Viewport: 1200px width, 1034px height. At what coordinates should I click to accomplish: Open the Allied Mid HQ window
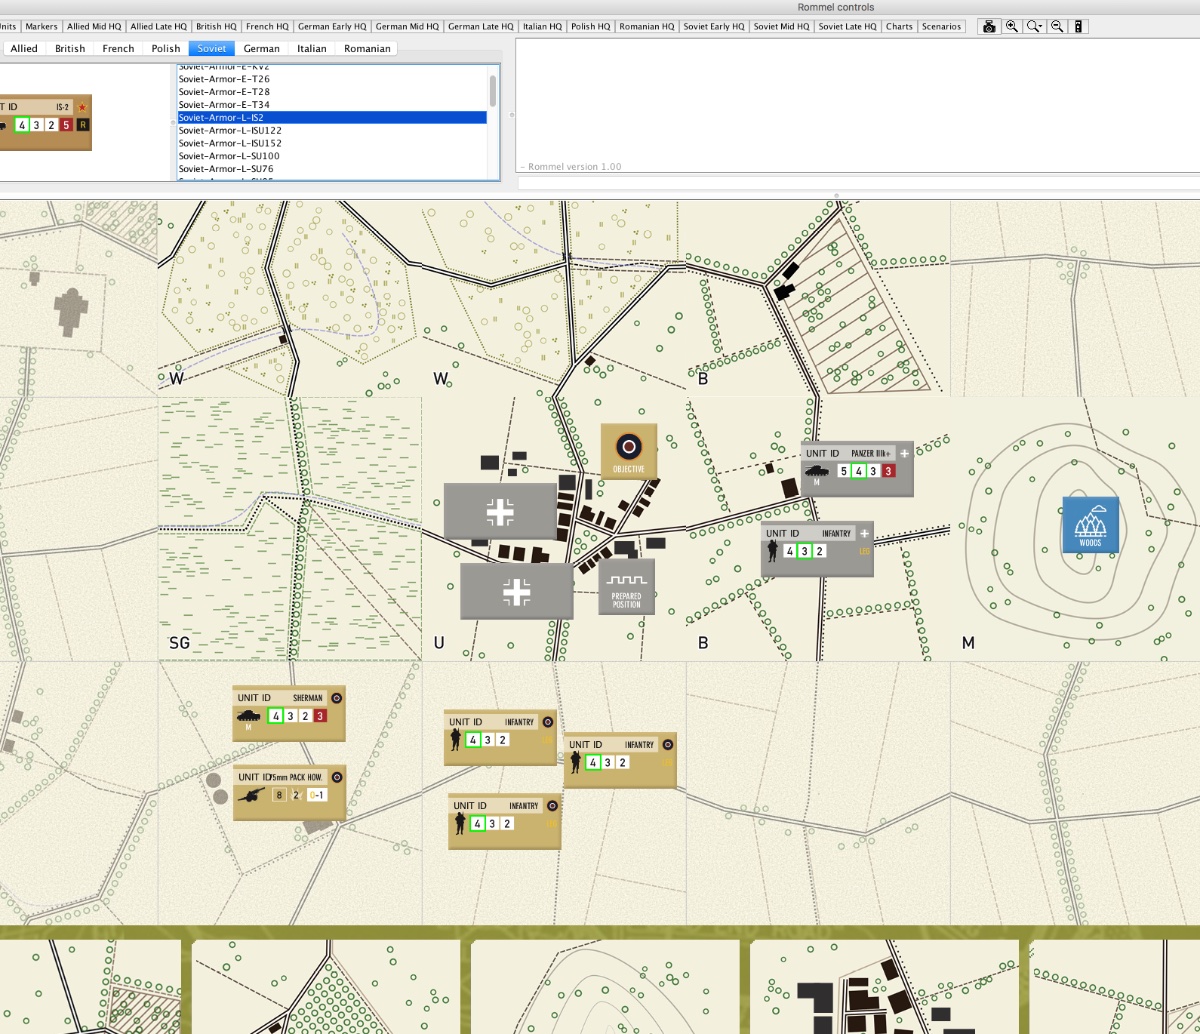click(x=94, y=27)
